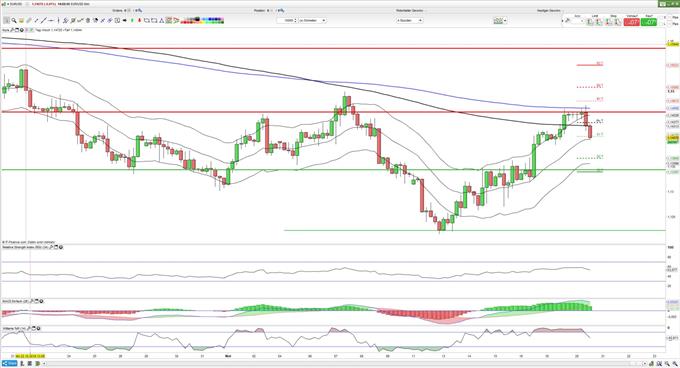Image resolution: width=680 pixels, height=368 pixels.
Task: Click the yellow highlighted date label
Action: click(x=30, y=356)
